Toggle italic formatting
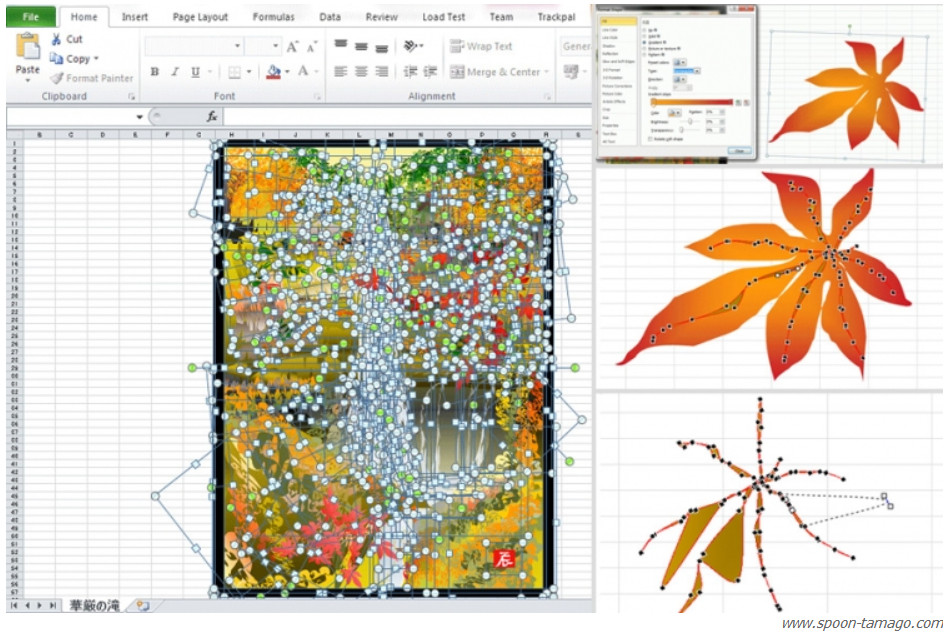The image size is (950, 639). pos(175,72)
